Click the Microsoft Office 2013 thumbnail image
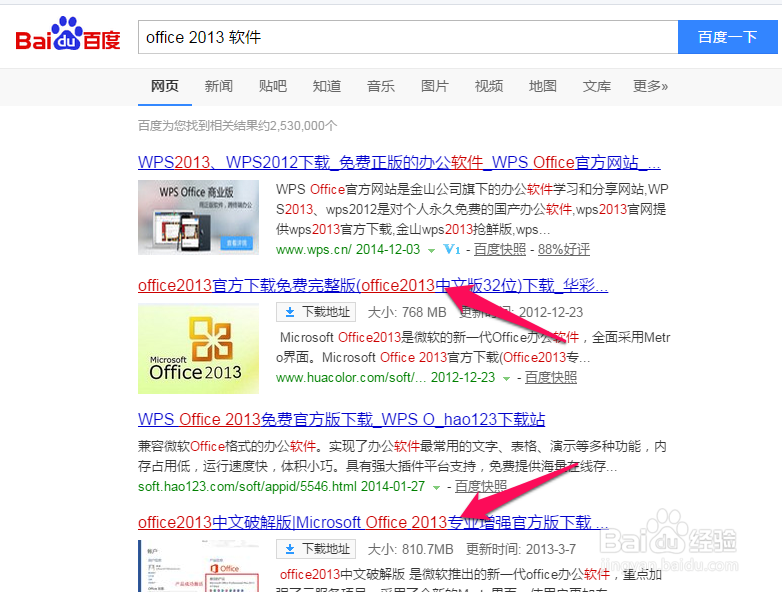782x592 pixels. coord(198,349)
